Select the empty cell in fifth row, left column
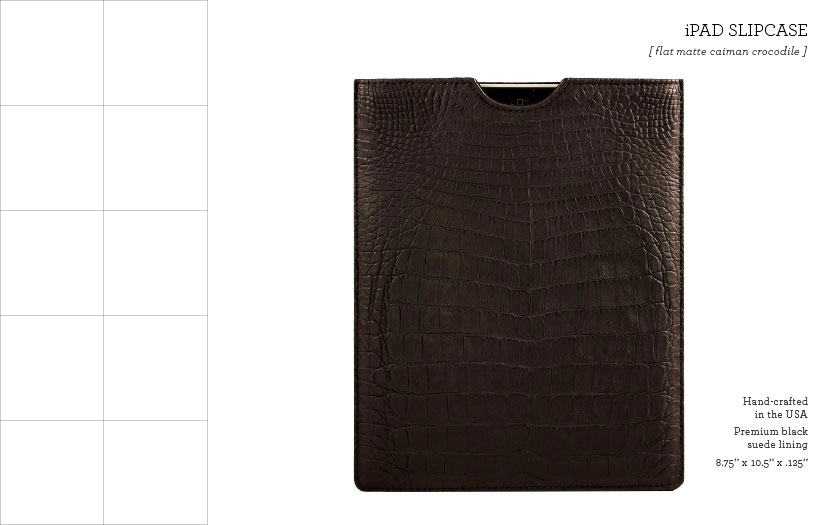The width and height of the screenshot is (830, 525). [51, 473]
